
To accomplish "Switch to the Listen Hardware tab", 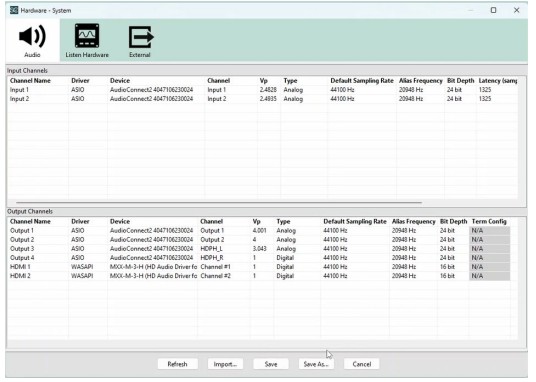I will click(x=87, y=41).
